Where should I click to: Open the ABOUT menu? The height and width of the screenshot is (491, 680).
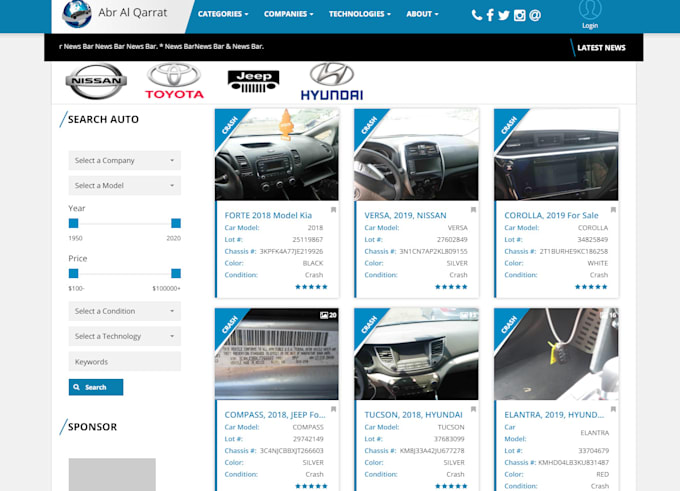click(x=422, y=14)
